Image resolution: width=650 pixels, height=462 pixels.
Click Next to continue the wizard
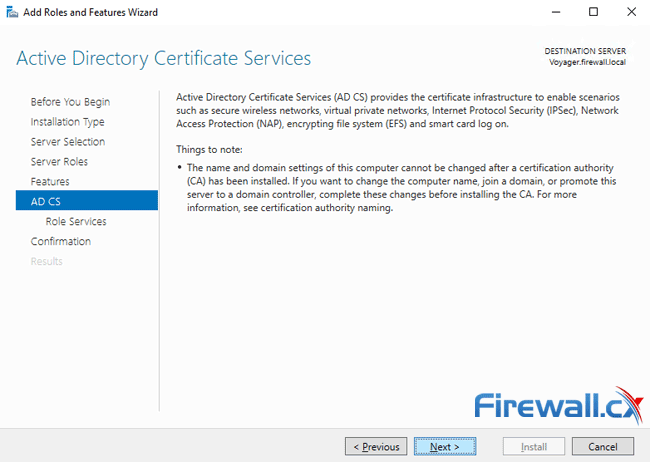445,447
